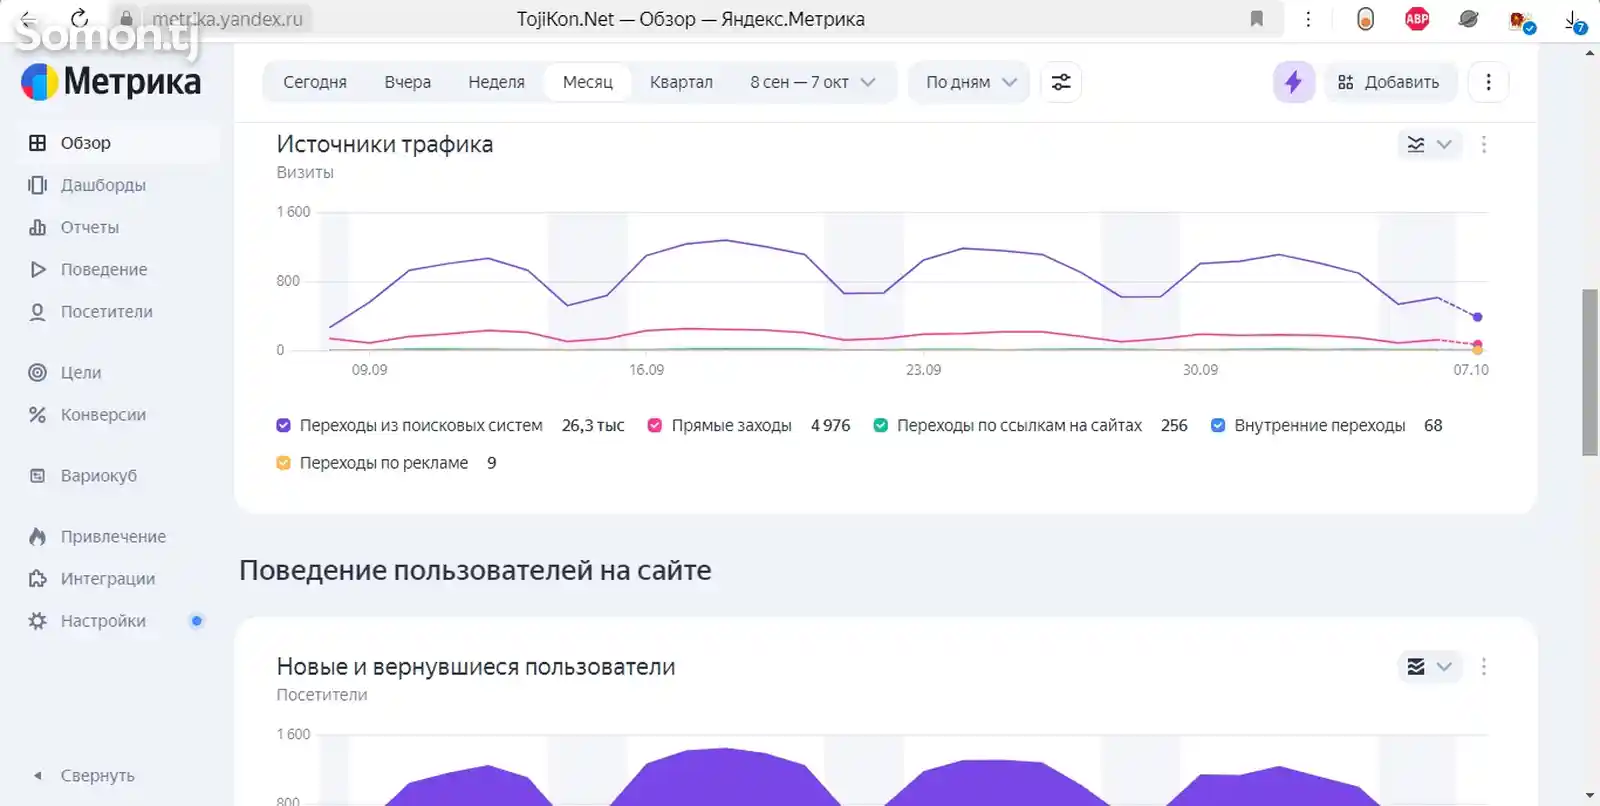Image resolution: width=1600 pixels, height=806 pixels.
Task: Open three-dot menu of Источники трафика widget
Action: coord(1484,144)
